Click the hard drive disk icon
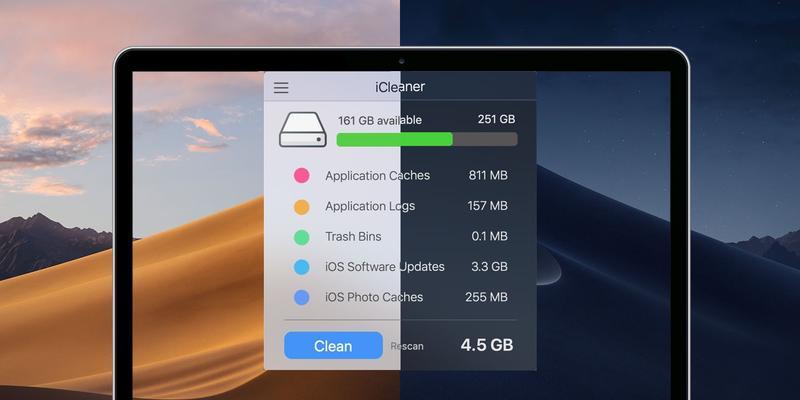The image size is (800, 400). 303,130
